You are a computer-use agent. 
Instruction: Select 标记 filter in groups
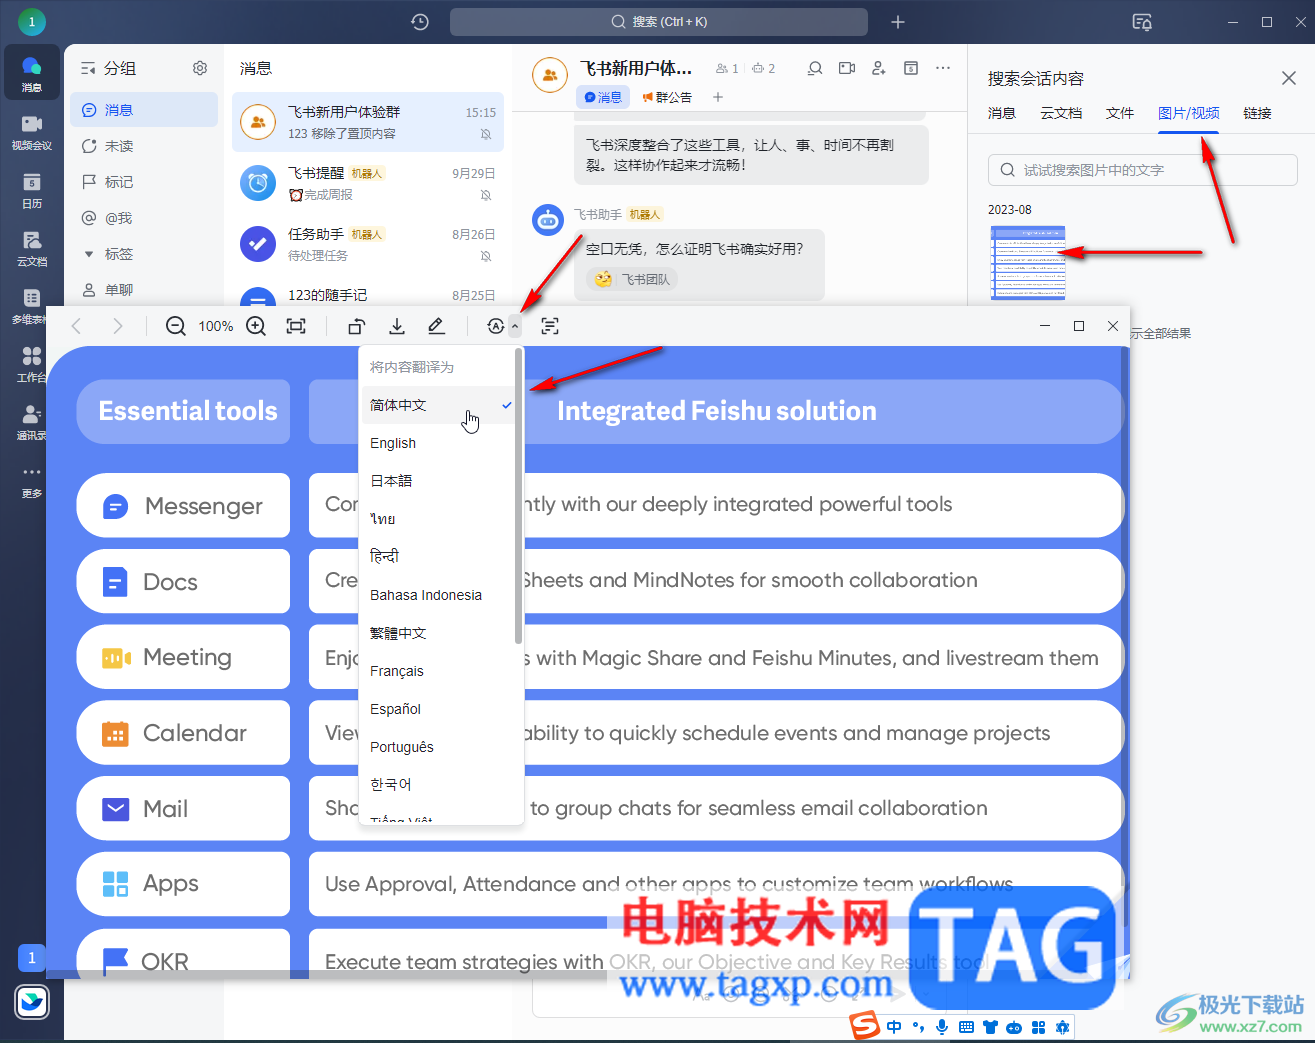pos(144,182)
